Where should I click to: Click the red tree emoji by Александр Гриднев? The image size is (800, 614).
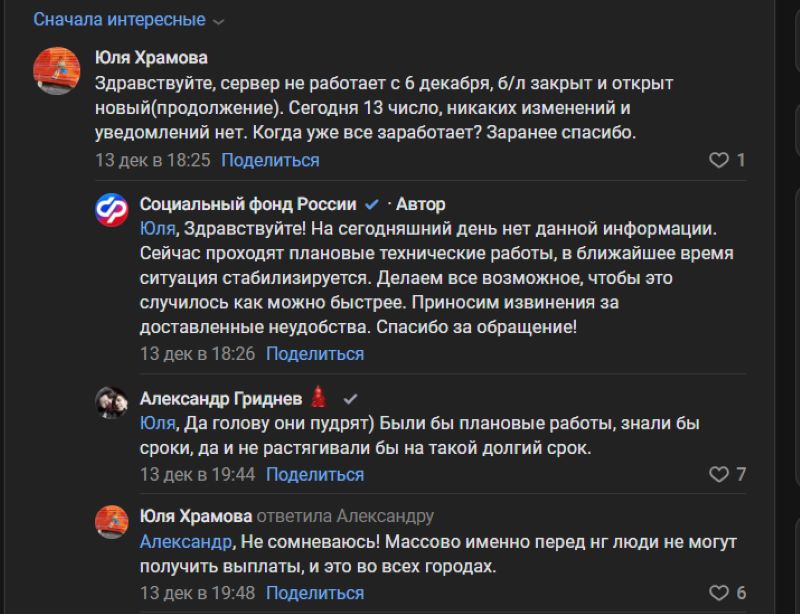320,397
